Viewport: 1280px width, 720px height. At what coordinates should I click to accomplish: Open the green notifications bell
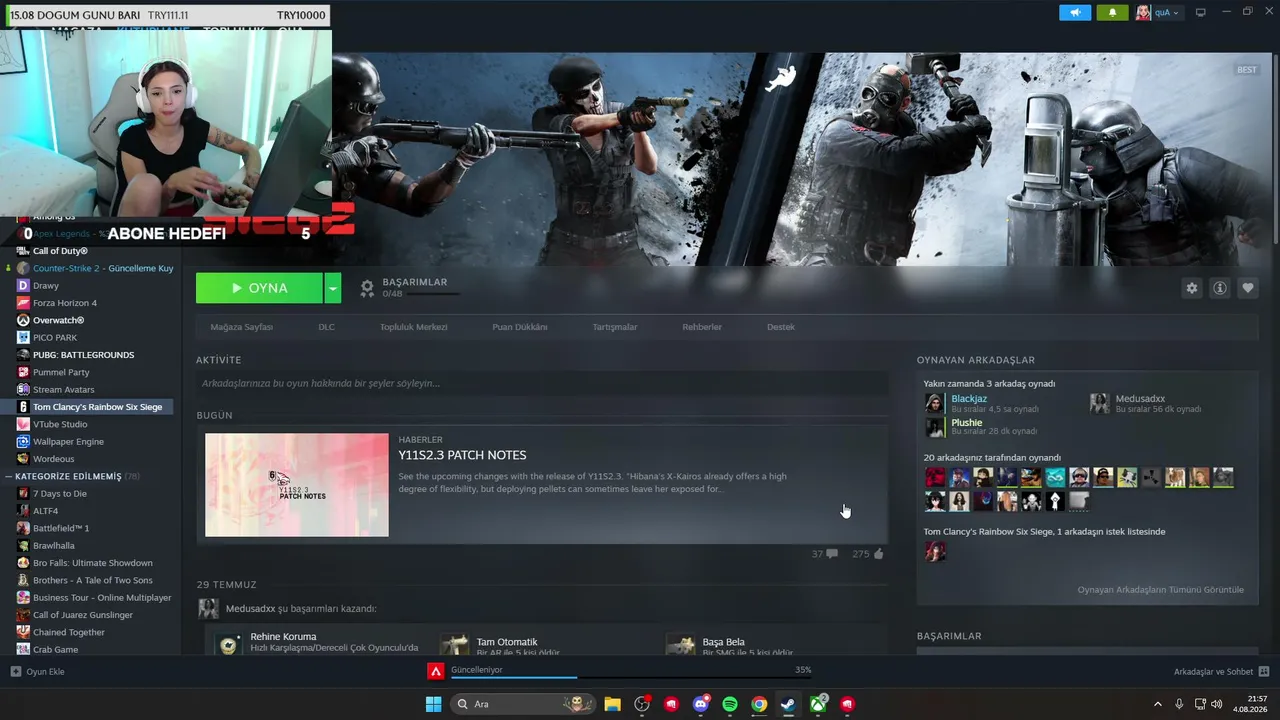[1112, 13]
